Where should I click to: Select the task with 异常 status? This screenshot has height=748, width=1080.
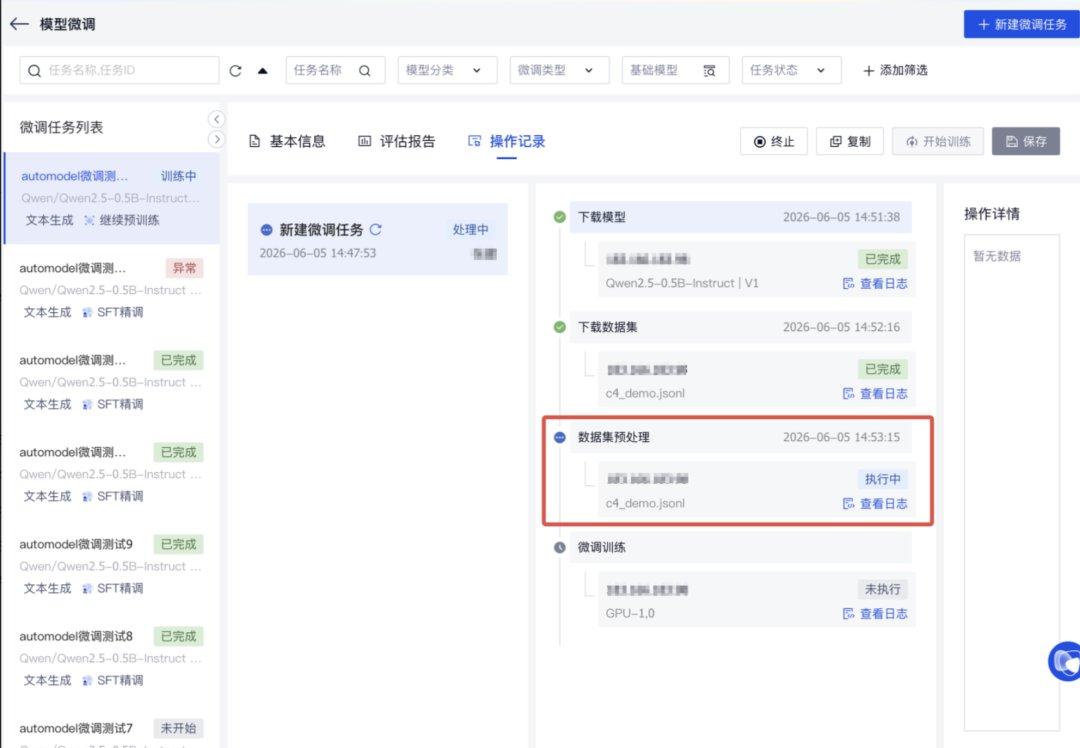[x=112, y=290]
